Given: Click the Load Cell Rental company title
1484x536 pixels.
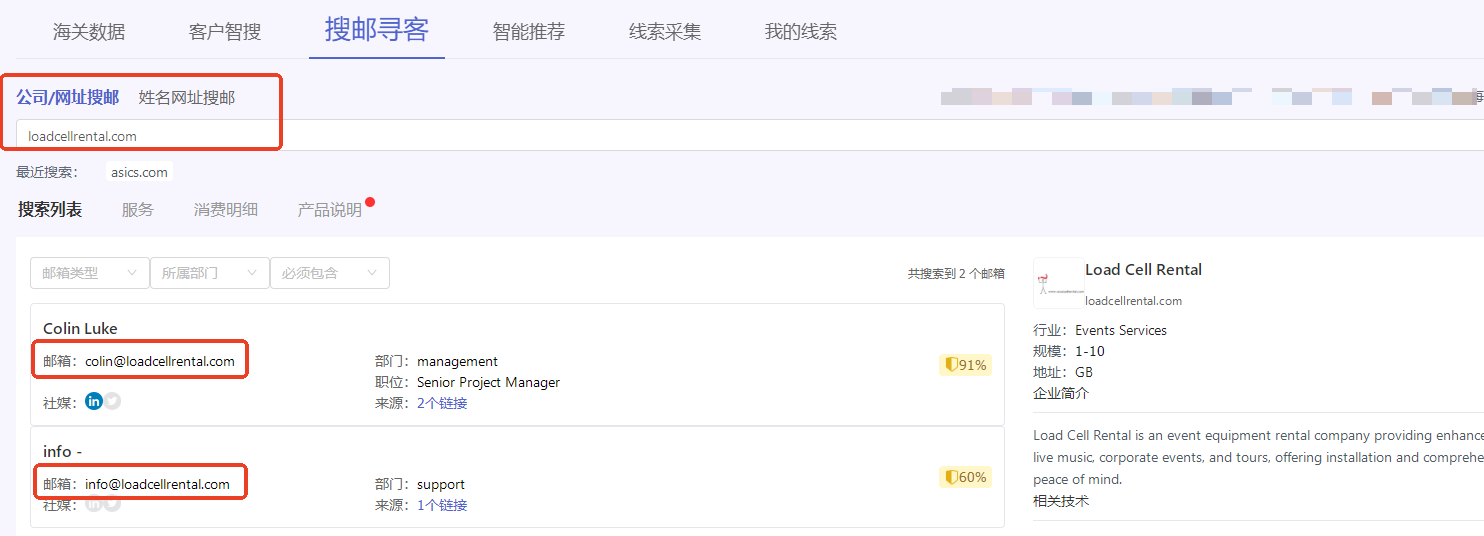Looking at the screenshot, I should (x=1143, y=269).
